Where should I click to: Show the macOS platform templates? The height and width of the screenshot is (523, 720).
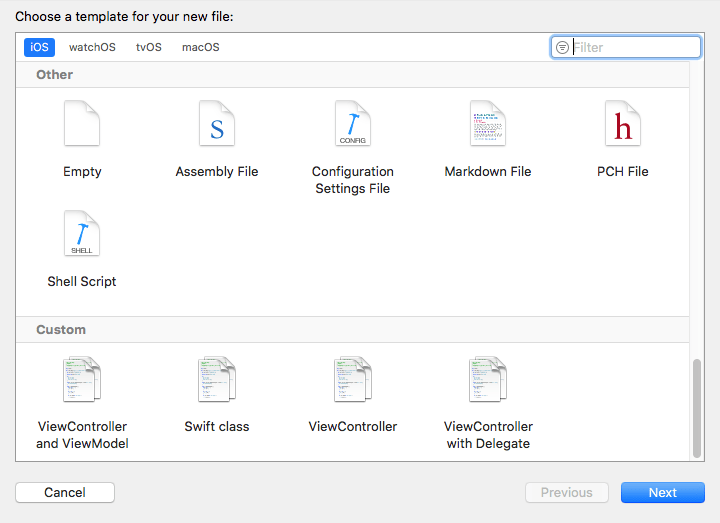click(x=200, y=47)
